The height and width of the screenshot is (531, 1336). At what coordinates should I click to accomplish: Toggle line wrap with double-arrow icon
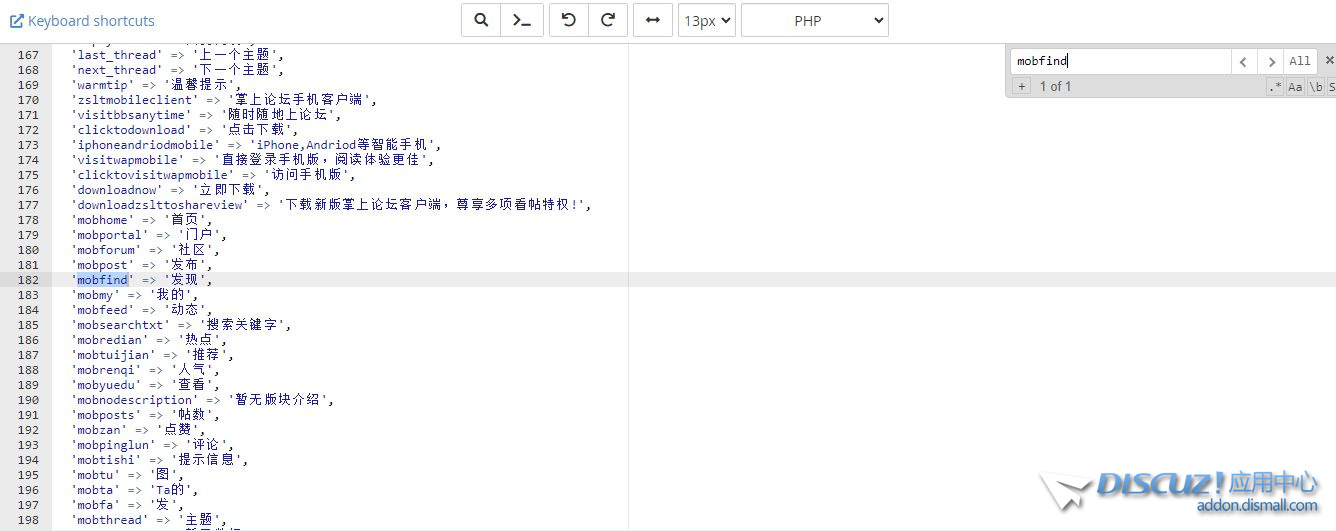(652, 20)
